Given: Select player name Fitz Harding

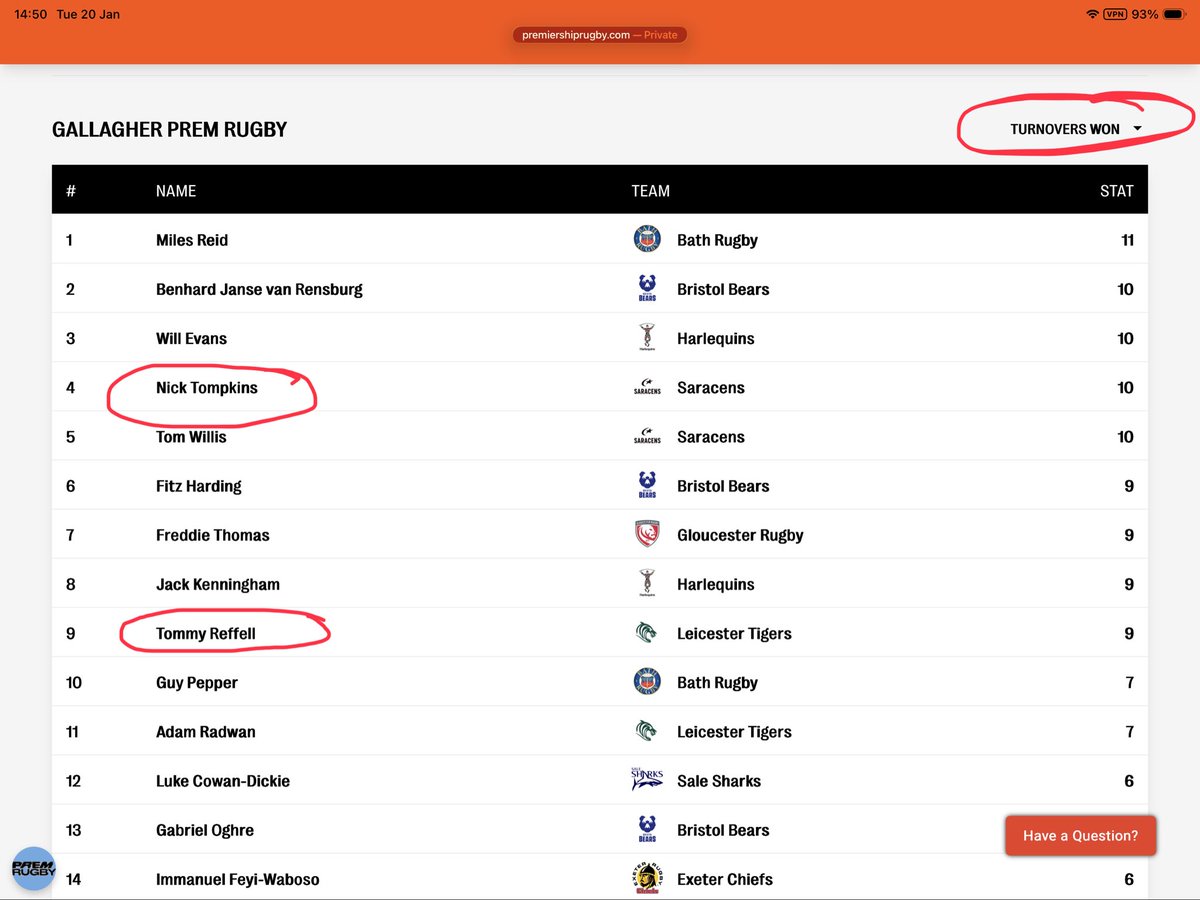Looking at the screenshot, I should click(199, 486).
